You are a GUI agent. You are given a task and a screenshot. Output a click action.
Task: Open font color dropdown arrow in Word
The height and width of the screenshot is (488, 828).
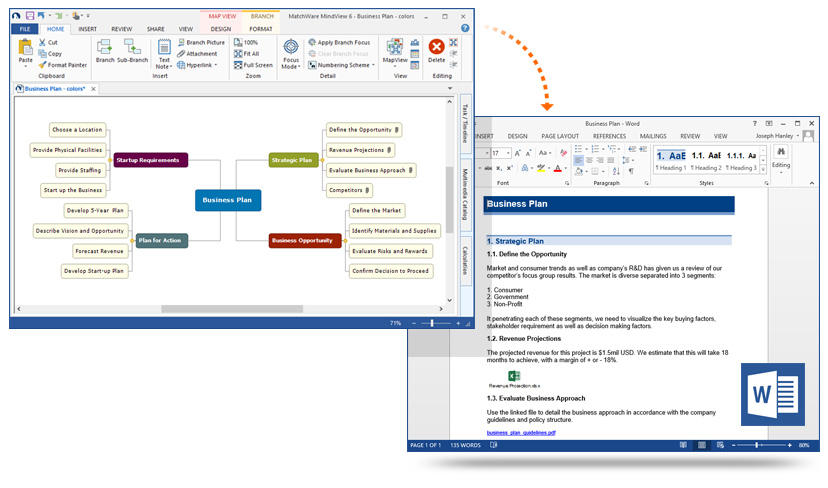(566, 168)
